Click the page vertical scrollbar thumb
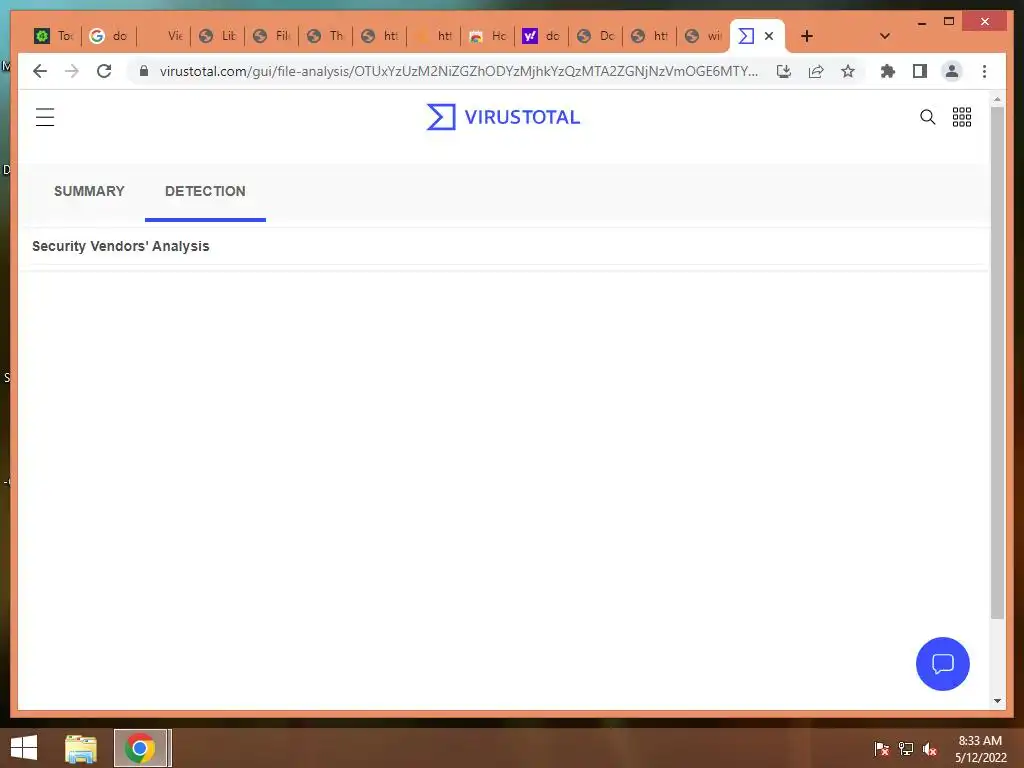The height and width of the screenshot is (768, 1024). coord(997,362)
